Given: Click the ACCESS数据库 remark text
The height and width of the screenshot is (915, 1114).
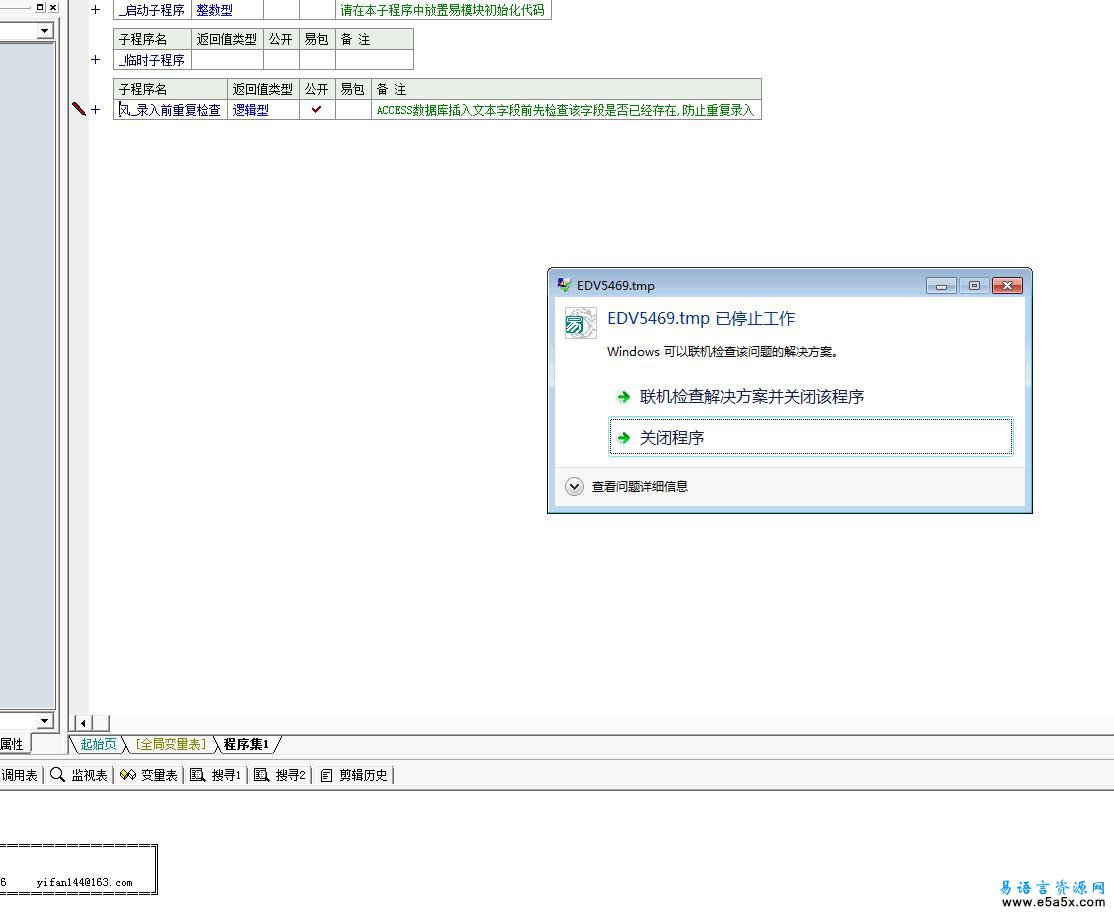Looking at the screenshot, I should [565, 110].
